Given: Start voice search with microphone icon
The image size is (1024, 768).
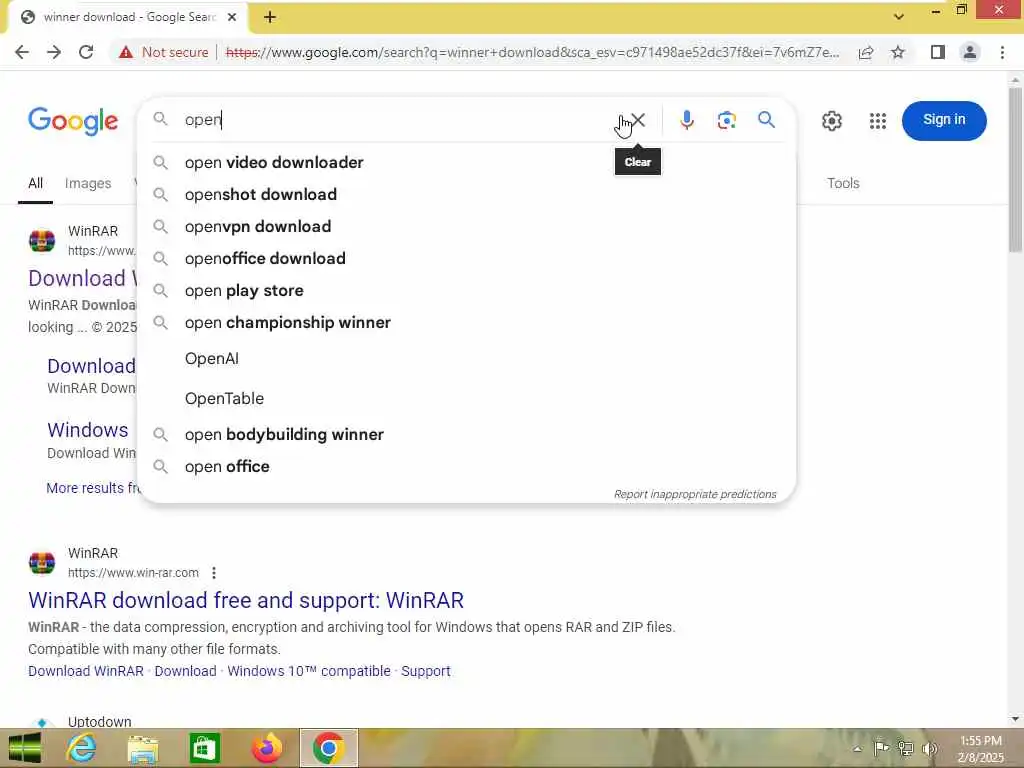Looking at the screenshot, I should coord(686,120).
